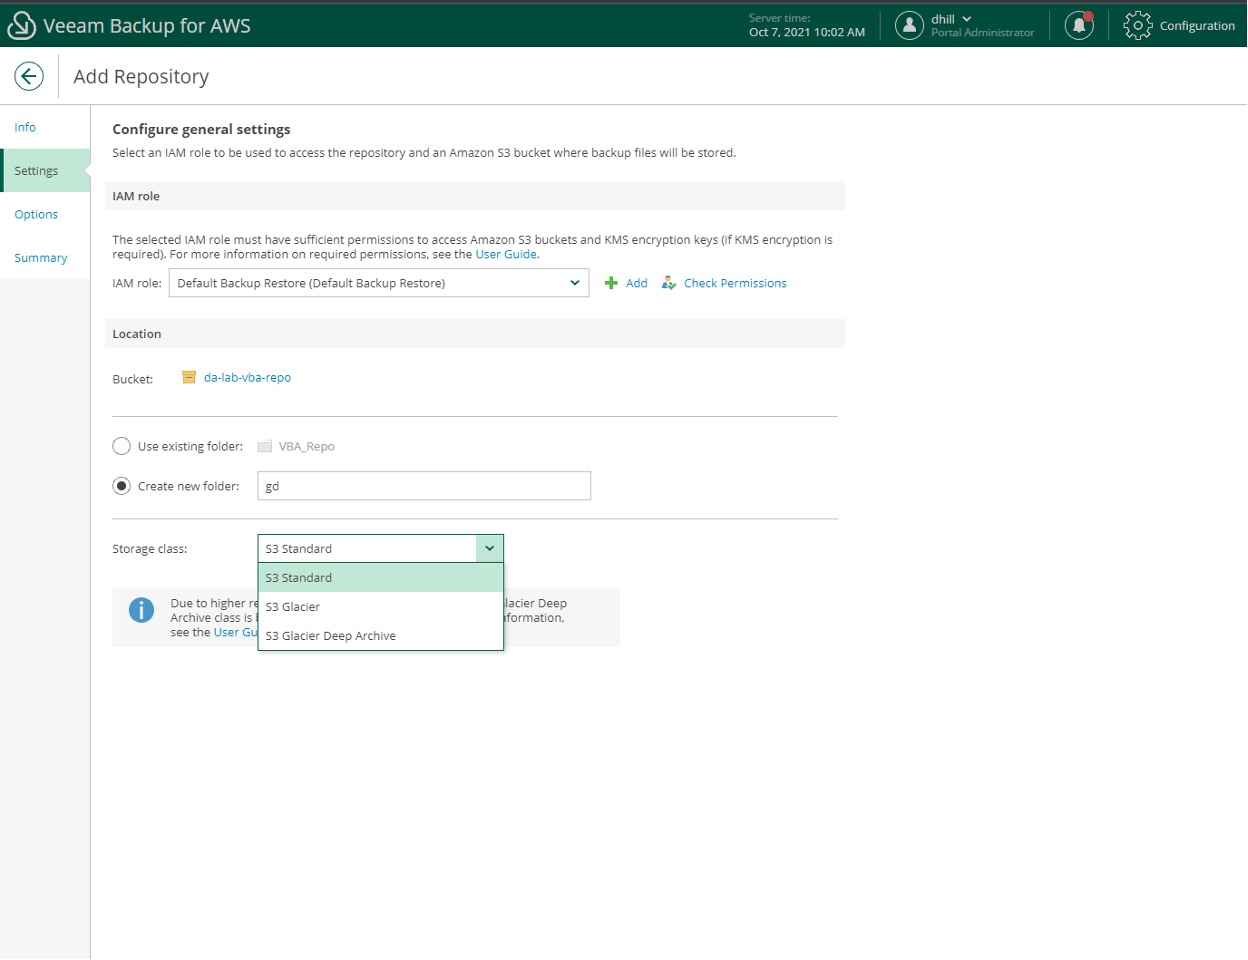The width and height of the screenshot is (1248, 960).
Task: Open the da-lab-vba-repo bucket link
Action: pos(247,377)
